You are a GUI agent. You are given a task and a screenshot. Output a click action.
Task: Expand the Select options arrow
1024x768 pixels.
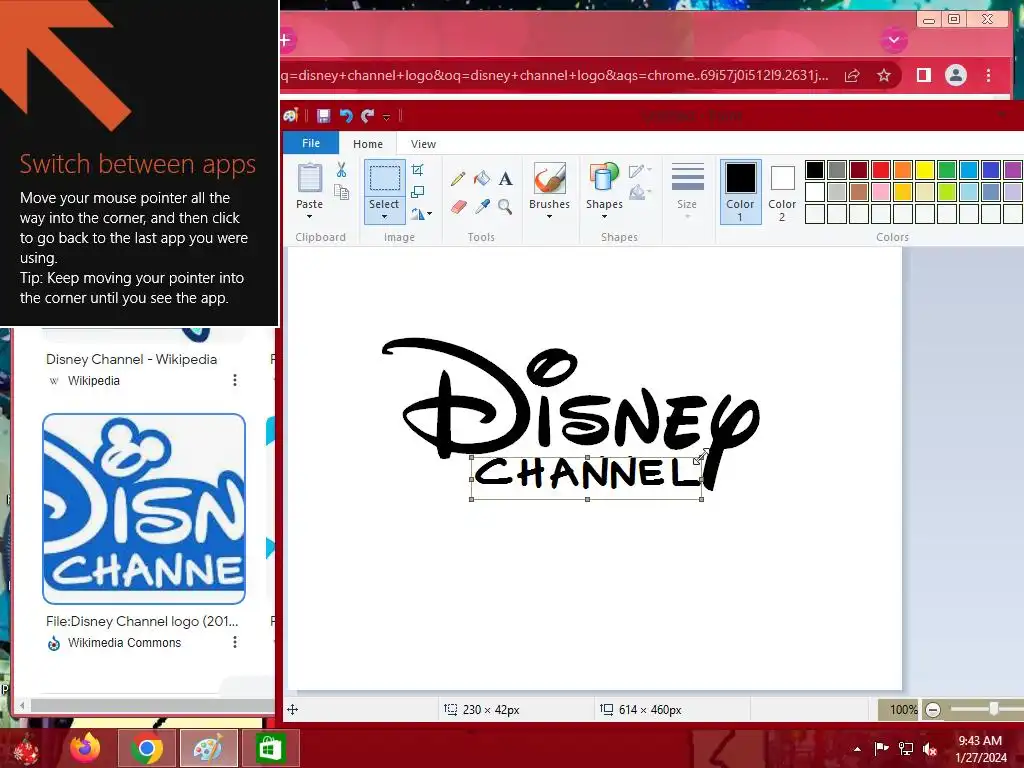385,216
